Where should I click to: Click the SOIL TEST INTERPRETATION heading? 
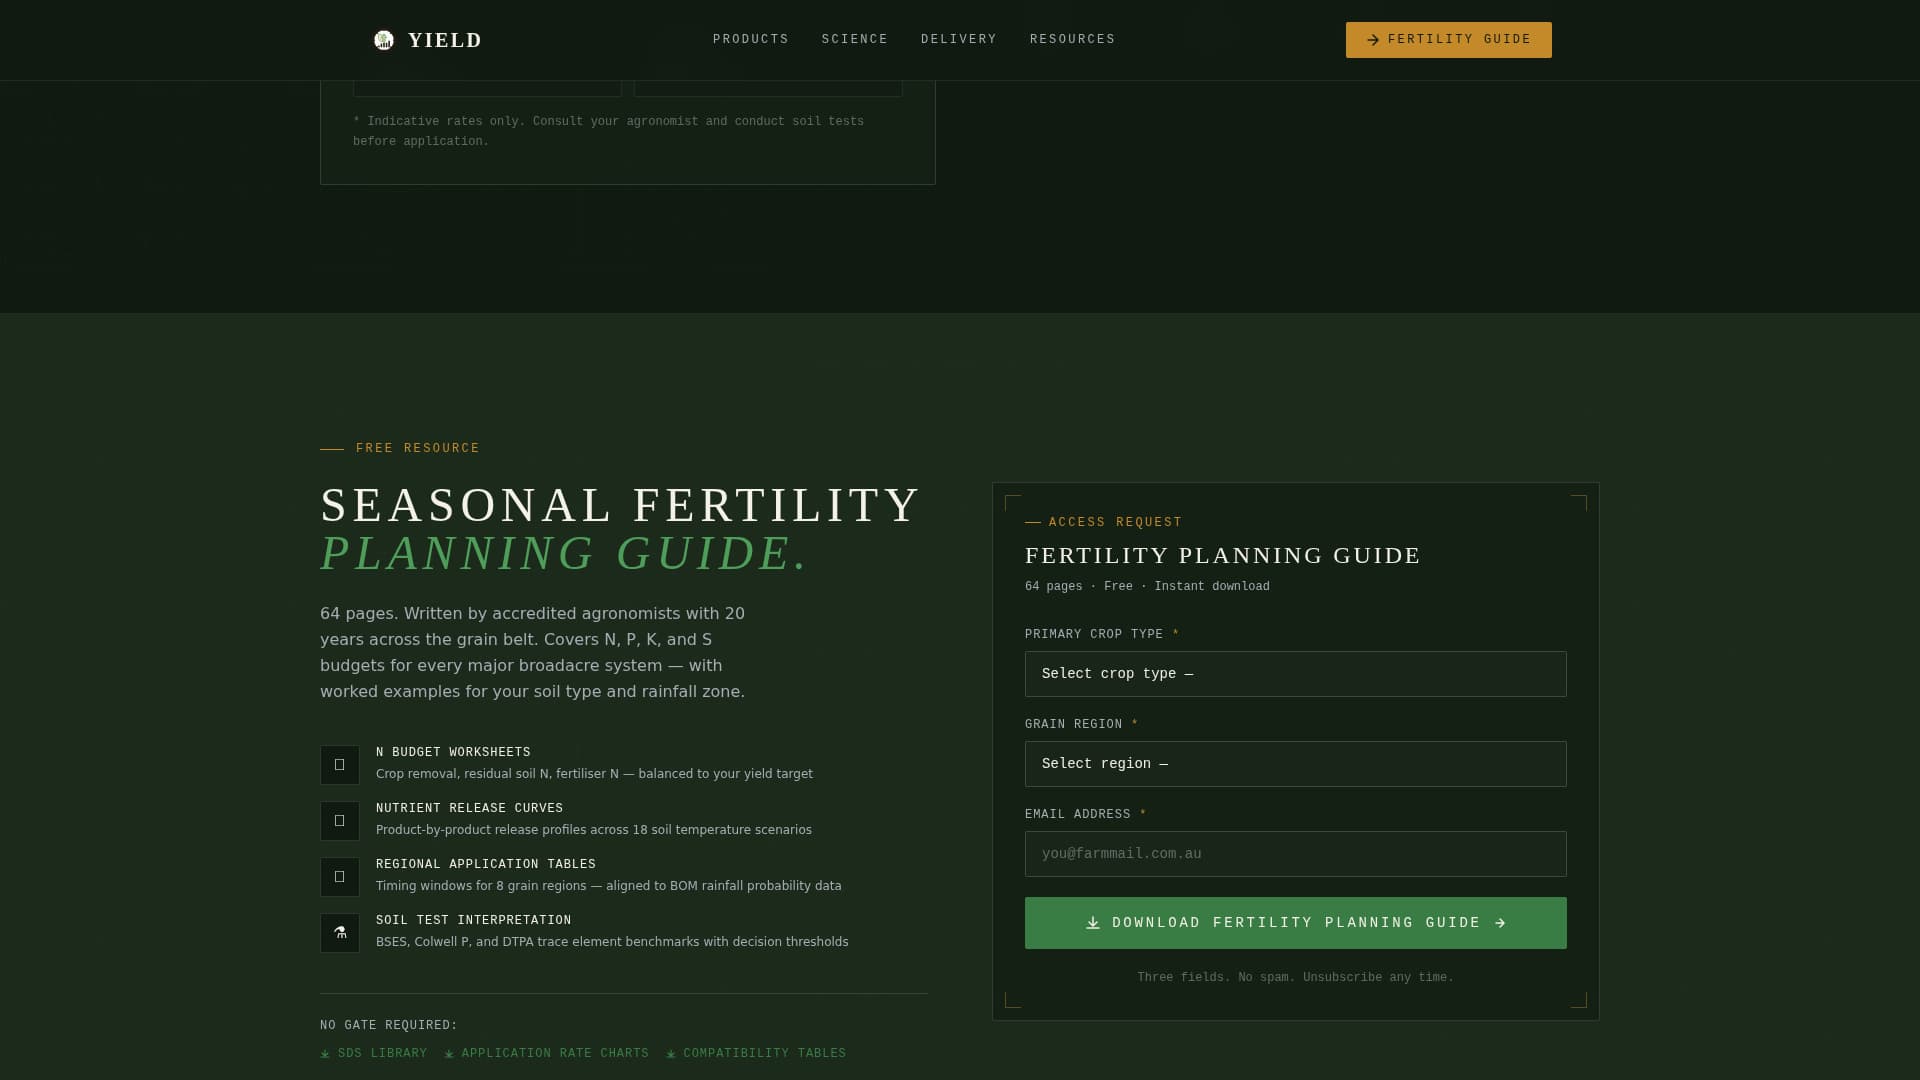[474, 920]
